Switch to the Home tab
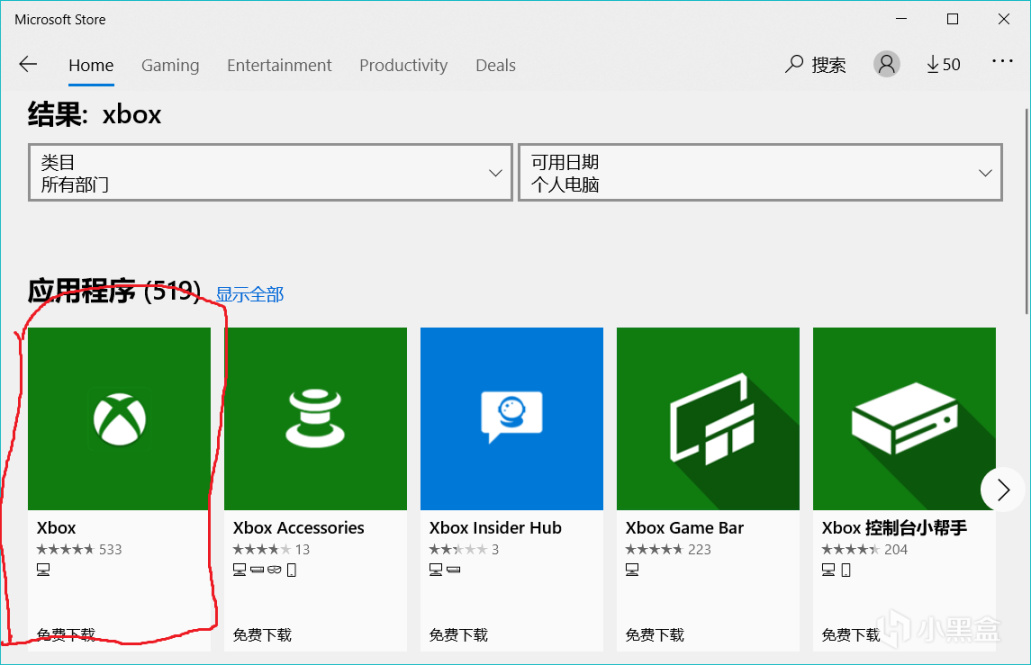This screenshot has height=665, width=1031. pyautogui.click(x=91, y=65)
